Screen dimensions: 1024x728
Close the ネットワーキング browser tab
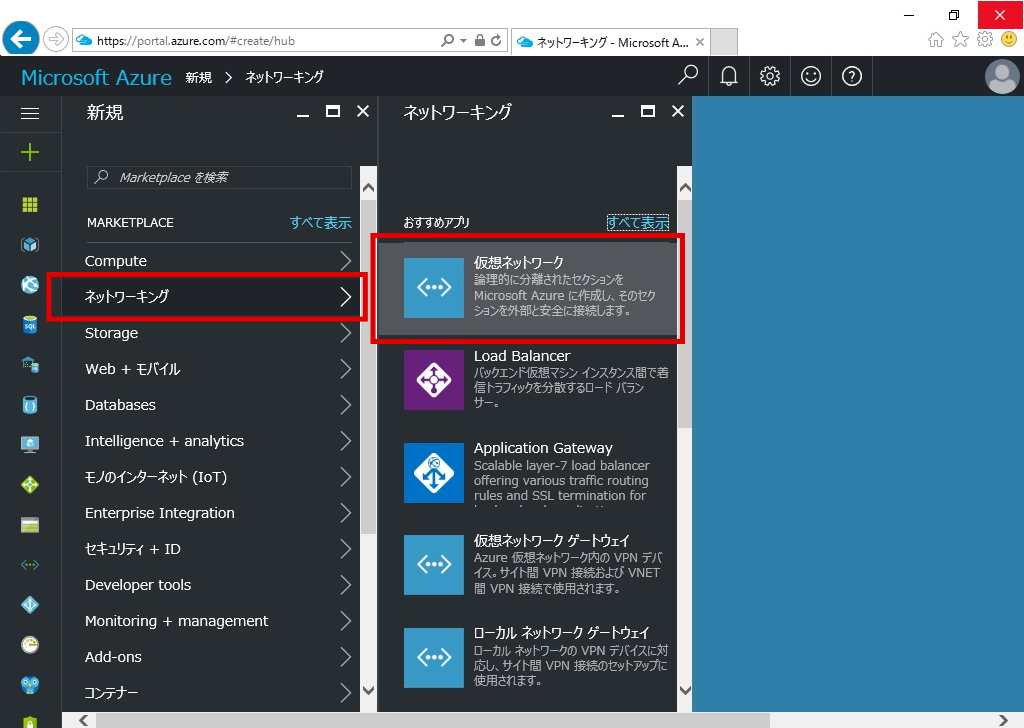coord(699,42)
